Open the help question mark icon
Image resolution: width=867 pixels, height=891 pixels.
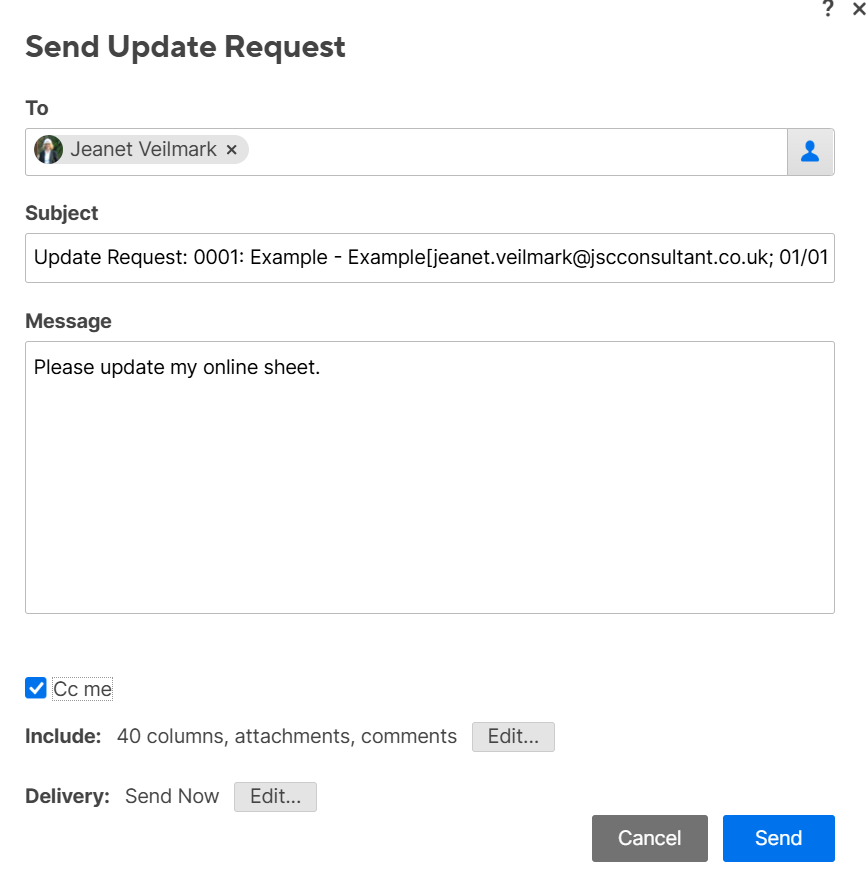point(827,9)
